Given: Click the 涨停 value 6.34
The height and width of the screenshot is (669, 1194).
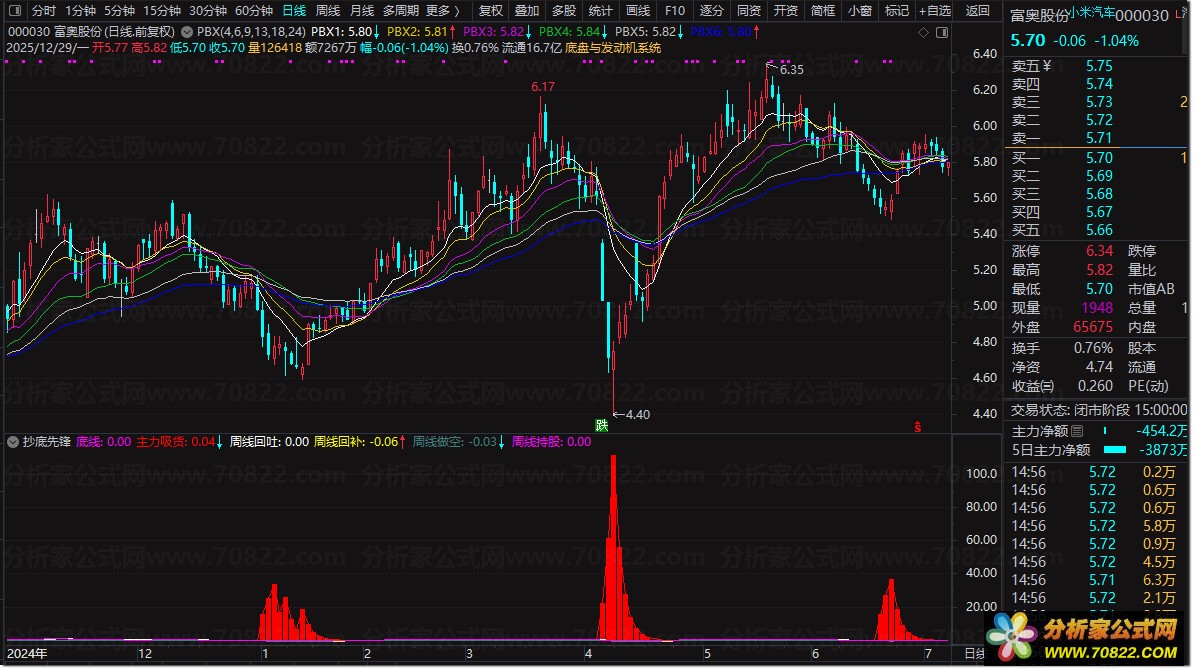Looking at the screenshot, I should pos(1099,251).
